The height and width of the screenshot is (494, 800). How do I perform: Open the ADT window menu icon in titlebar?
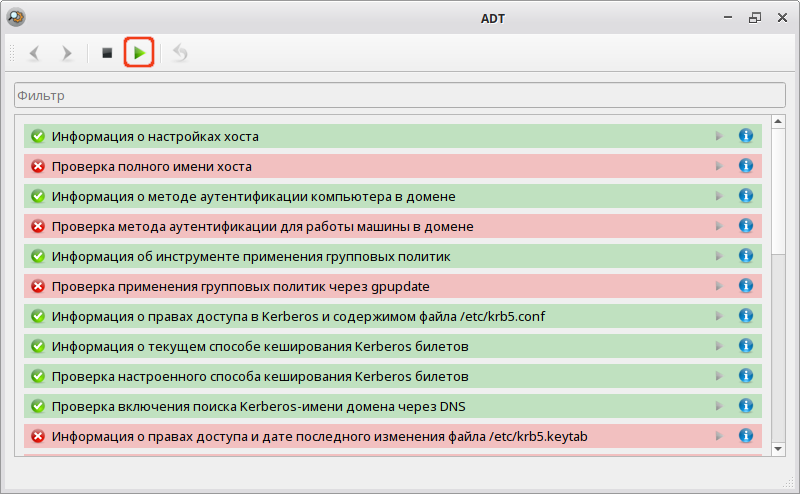[x=15, y=17]
